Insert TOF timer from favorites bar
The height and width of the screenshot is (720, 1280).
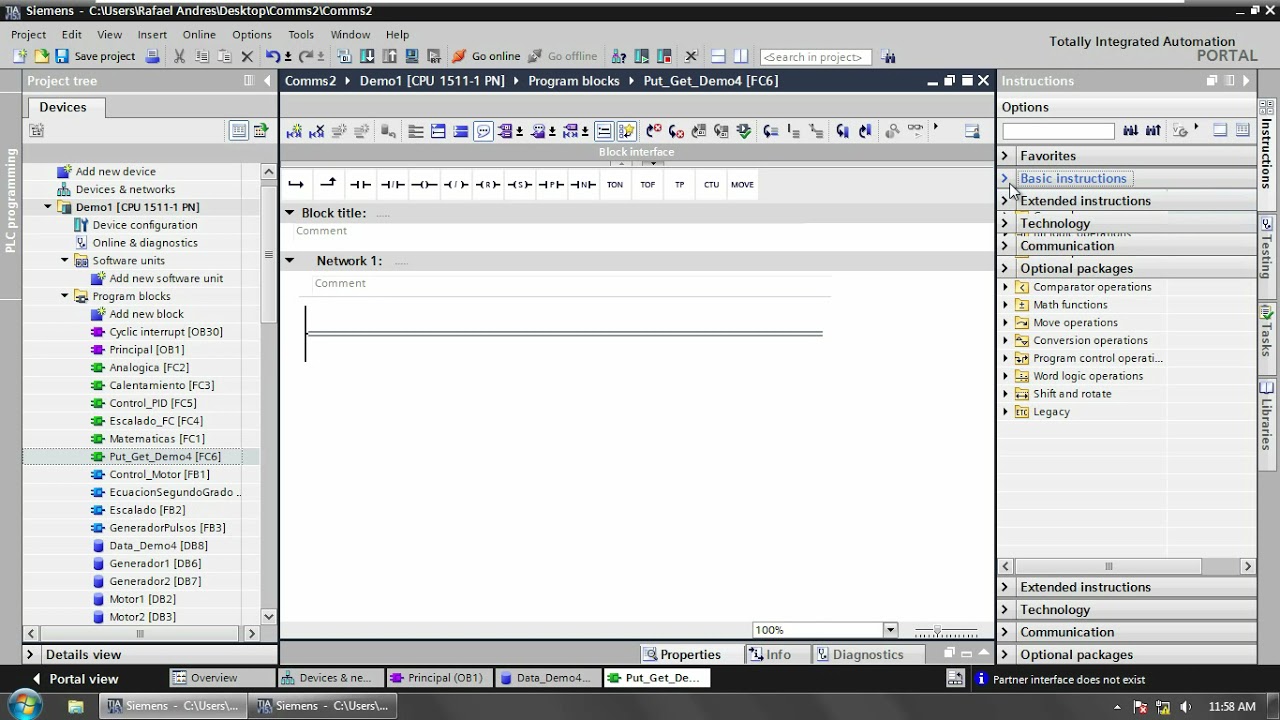pos(648,185)
